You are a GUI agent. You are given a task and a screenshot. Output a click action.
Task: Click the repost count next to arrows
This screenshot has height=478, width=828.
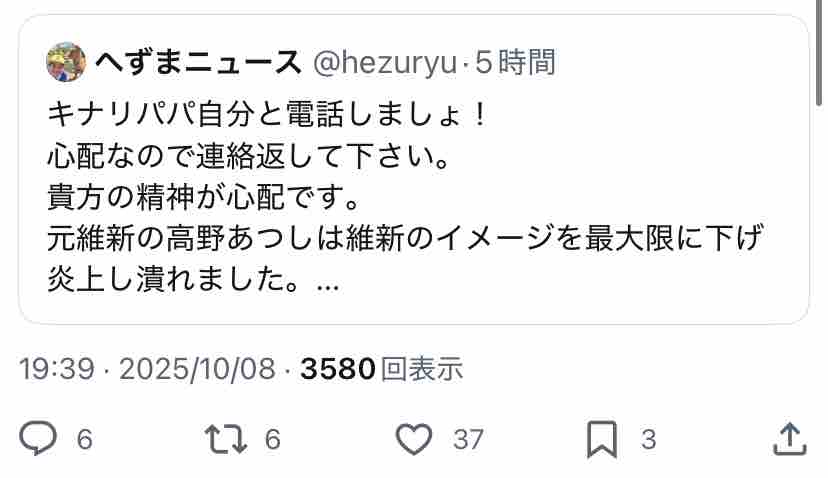click(x=272, y=439)
